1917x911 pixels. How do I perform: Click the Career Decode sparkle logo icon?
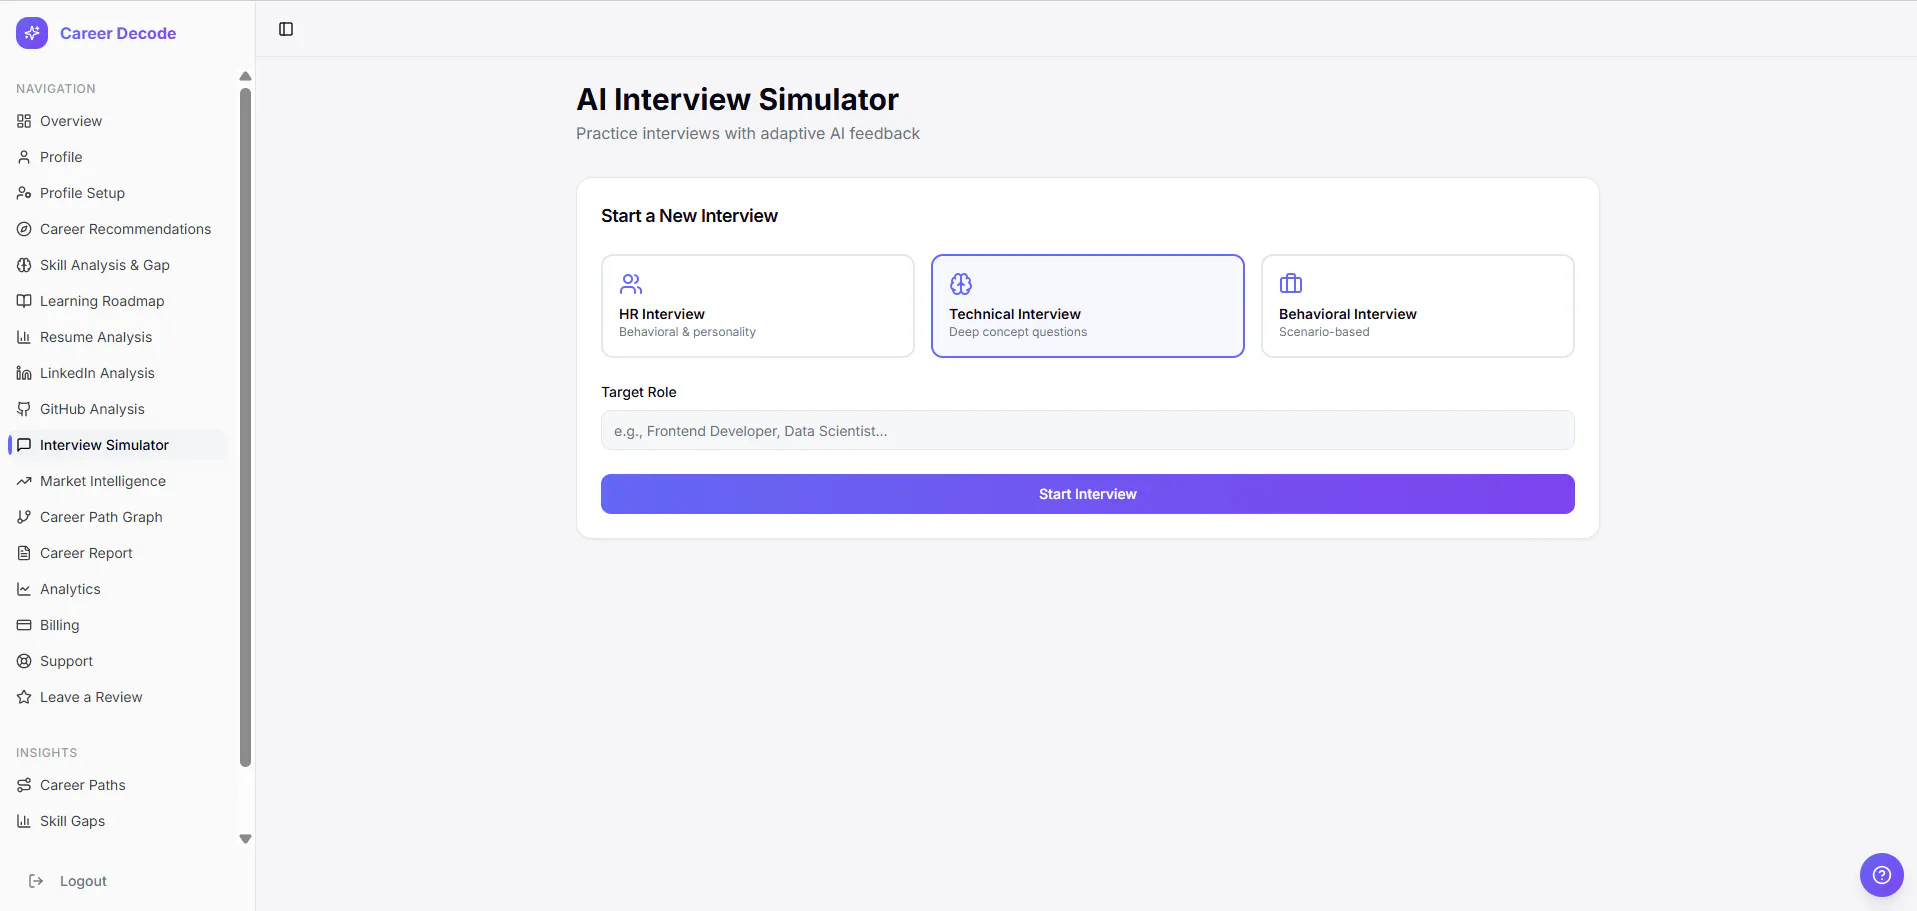32,33
